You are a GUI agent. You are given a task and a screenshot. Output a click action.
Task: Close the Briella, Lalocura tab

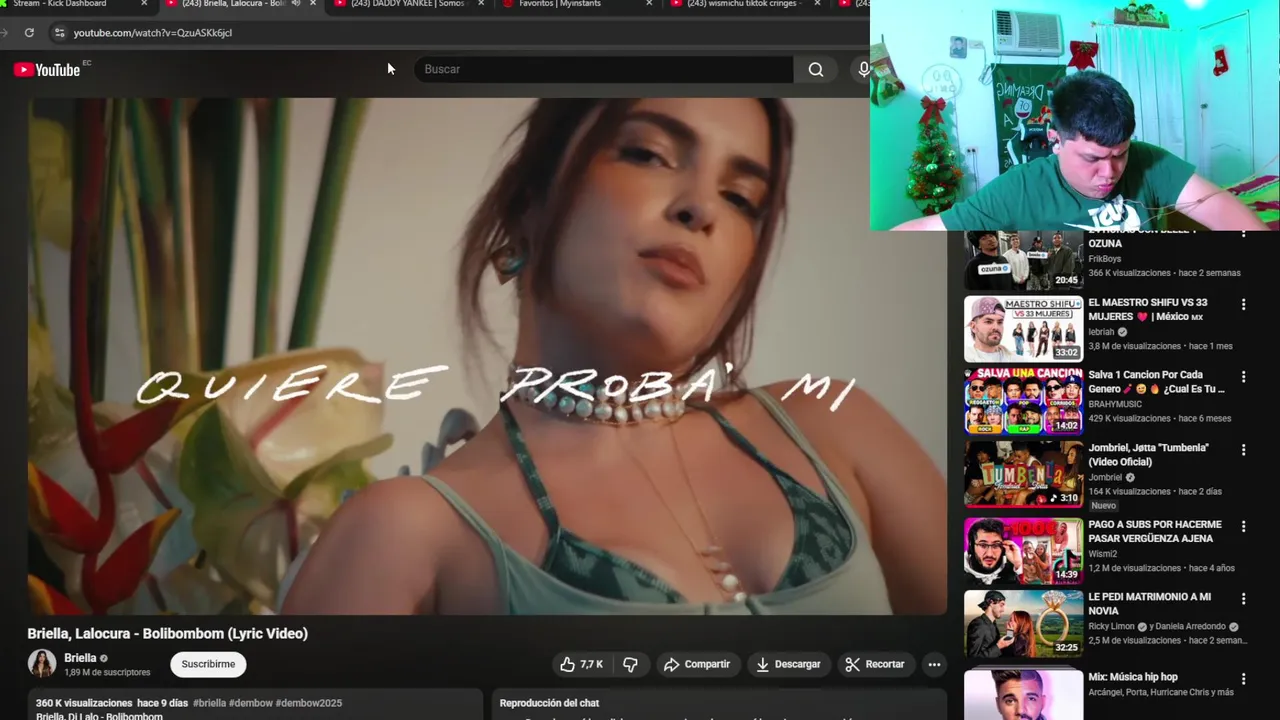(313, 4)
